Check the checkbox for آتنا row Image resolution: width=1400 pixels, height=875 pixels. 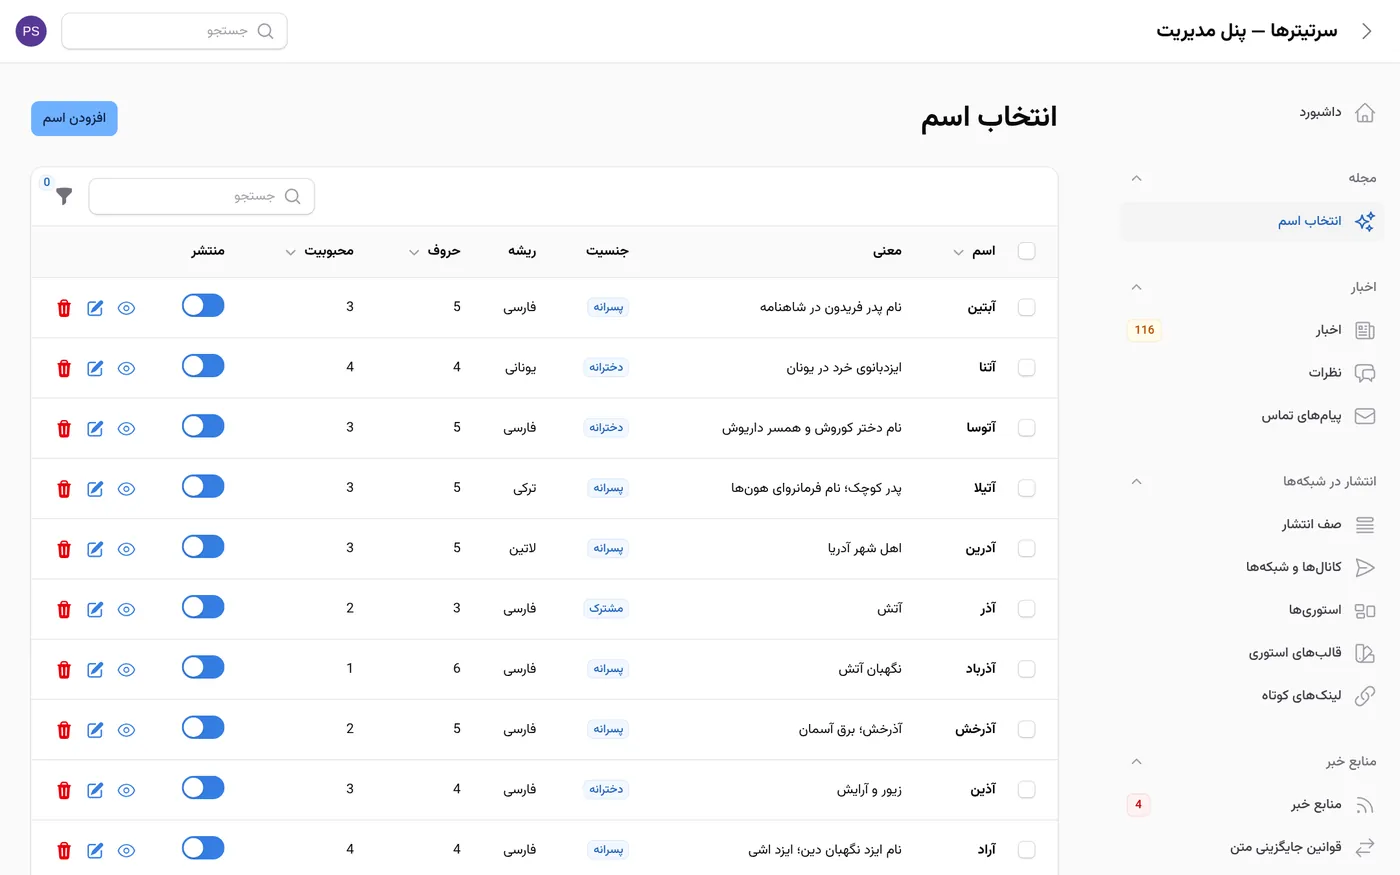coord(1026,368)
